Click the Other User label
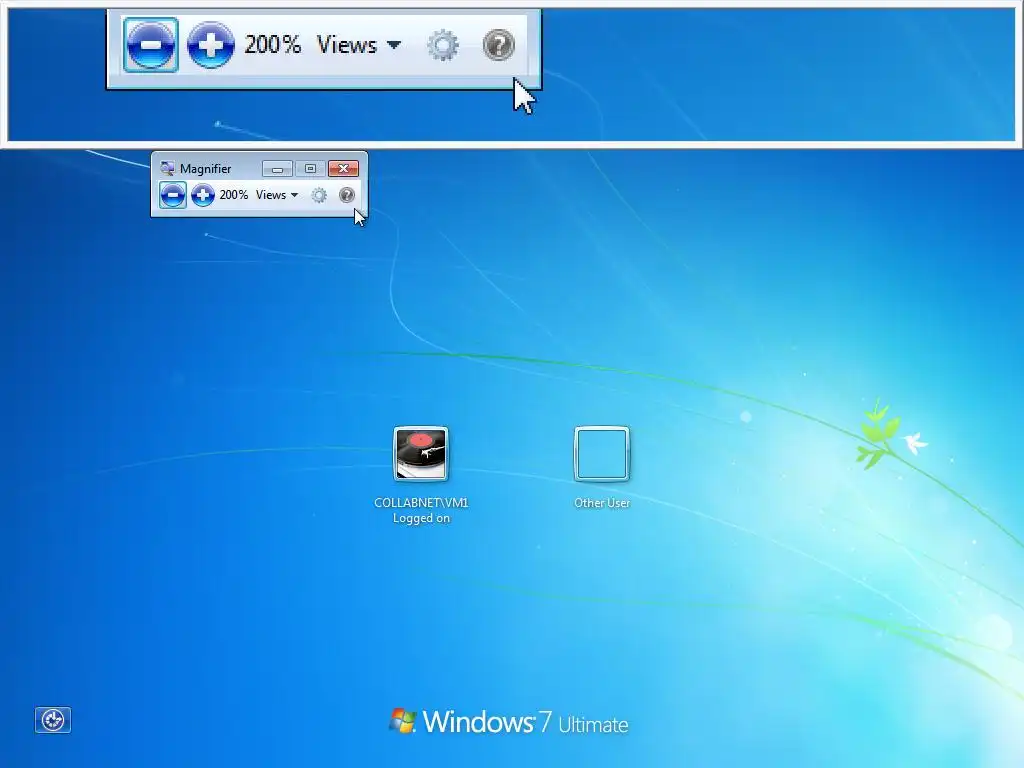The height and width of the screenshot is (768, 1024). [x=601, y=502]
